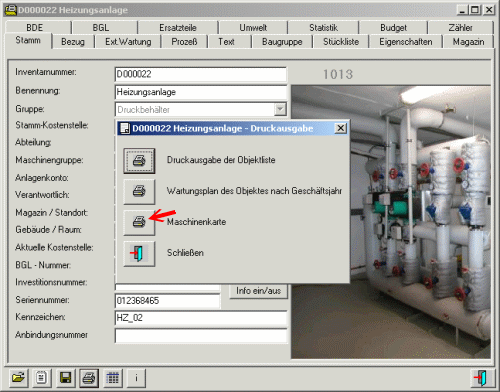The image size is (500, 392).
Task: Close the main D000022 window
Action: (489, 10)
